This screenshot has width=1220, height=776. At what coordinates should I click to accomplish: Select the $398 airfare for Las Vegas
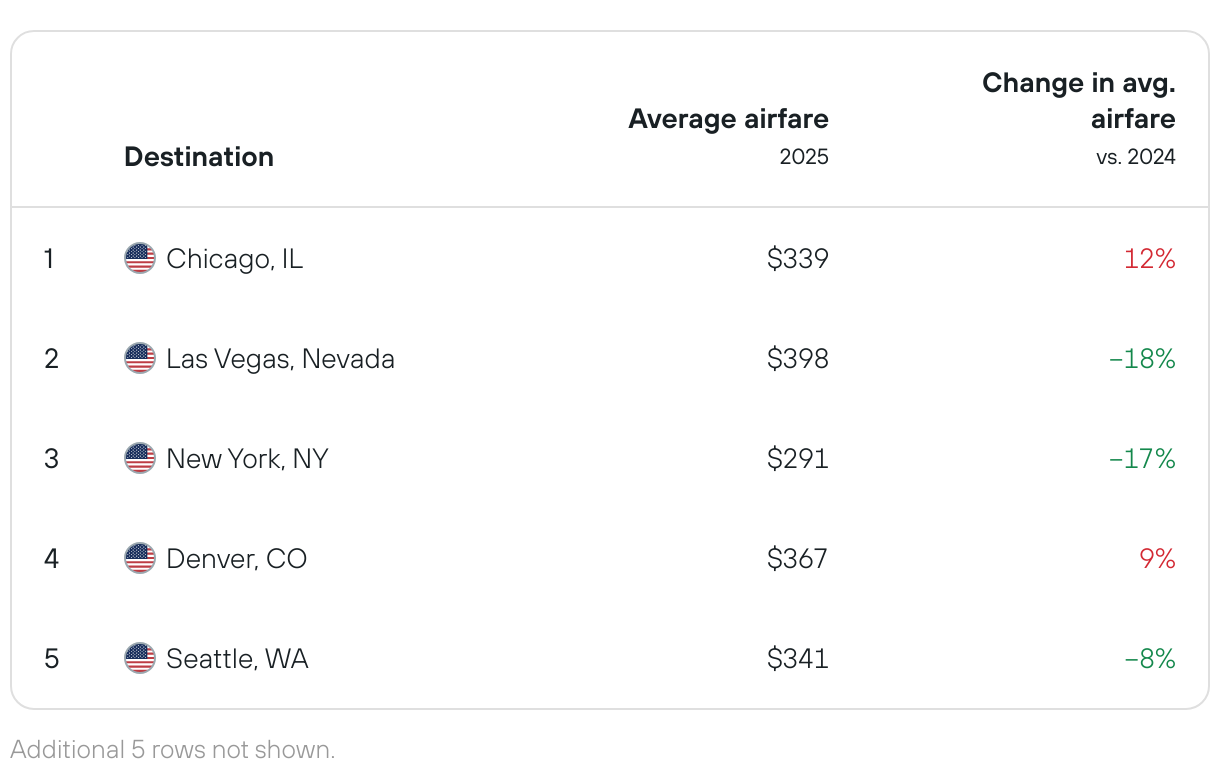798,358
